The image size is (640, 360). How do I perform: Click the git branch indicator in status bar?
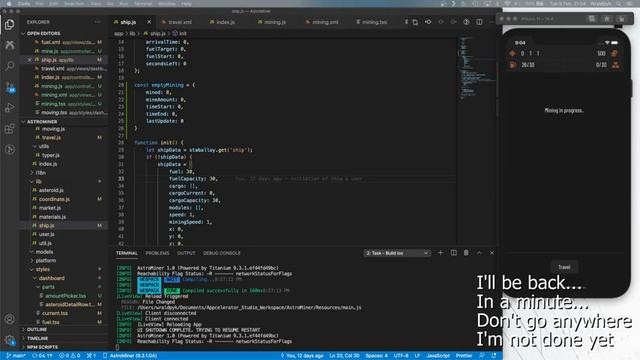pyautogui.click(x=16, y=356)
